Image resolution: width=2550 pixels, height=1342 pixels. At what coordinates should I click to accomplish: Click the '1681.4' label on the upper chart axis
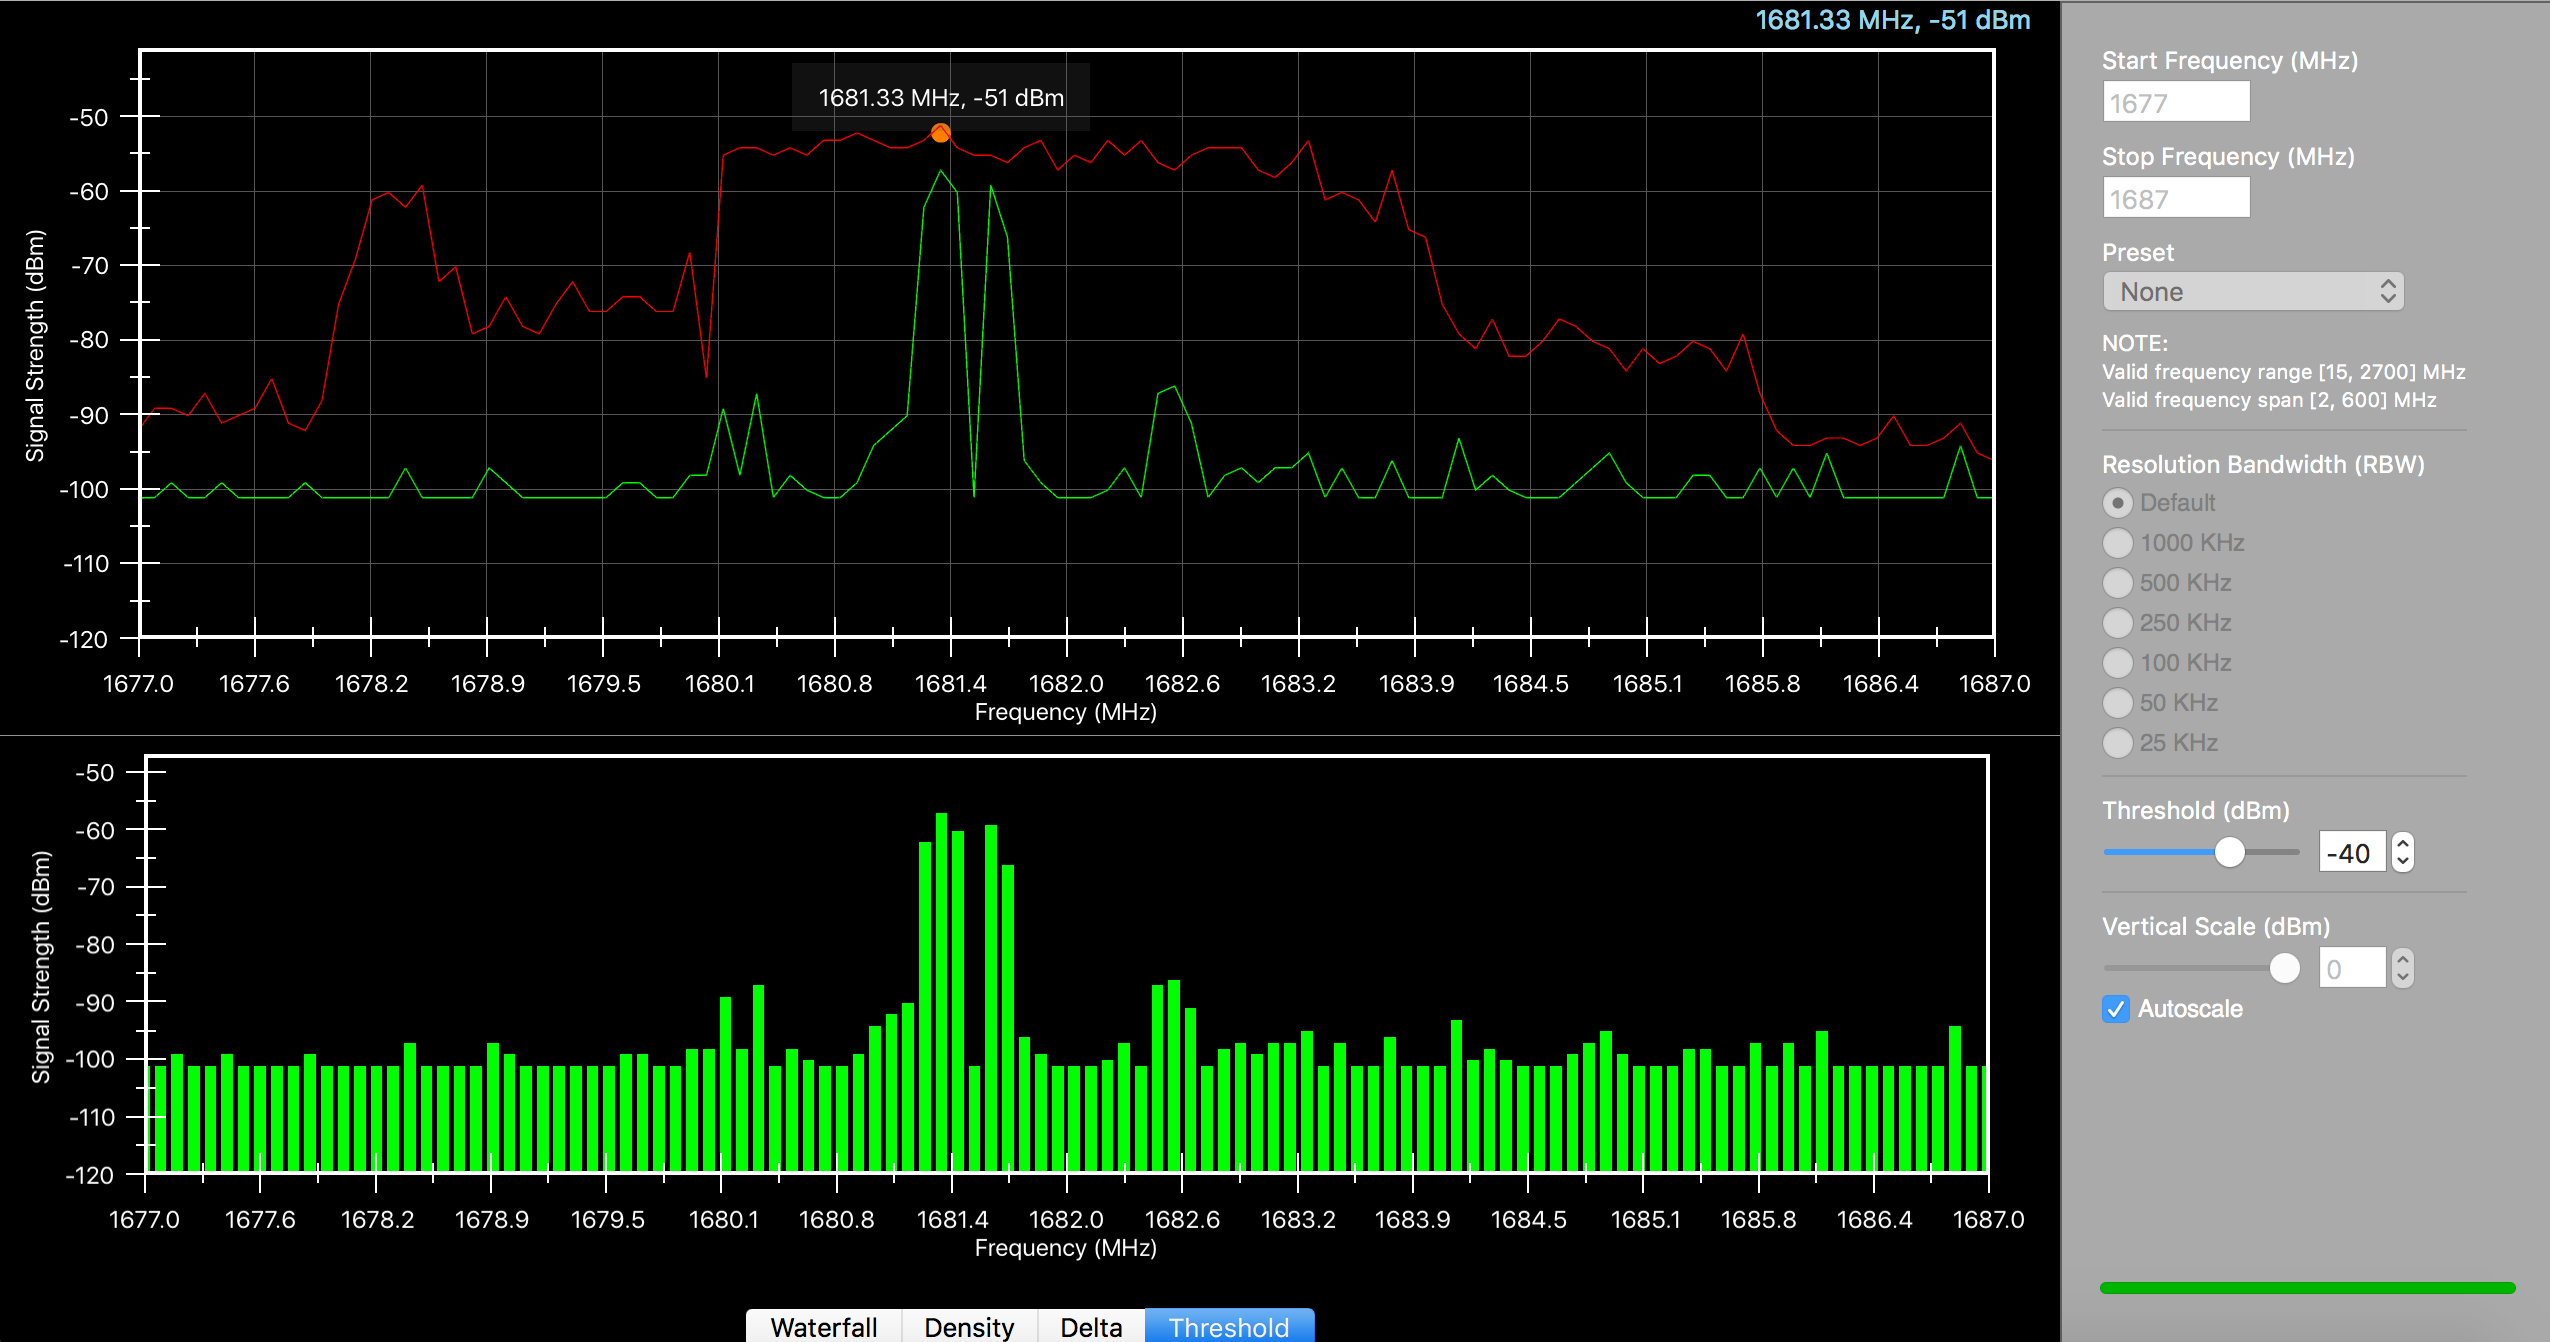950,684
